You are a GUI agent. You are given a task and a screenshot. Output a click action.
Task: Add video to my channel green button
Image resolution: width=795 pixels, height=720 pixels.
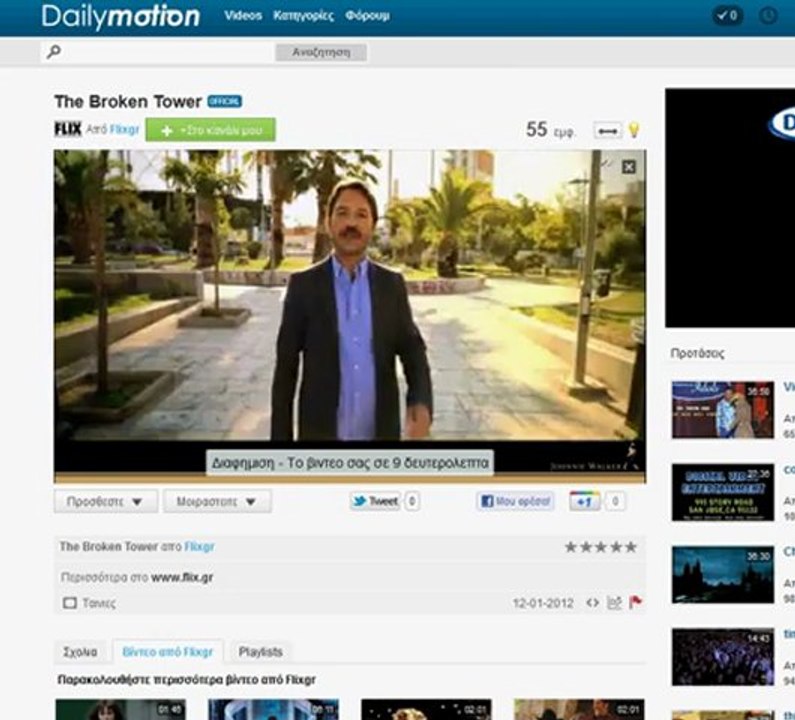tap(210, 130)
